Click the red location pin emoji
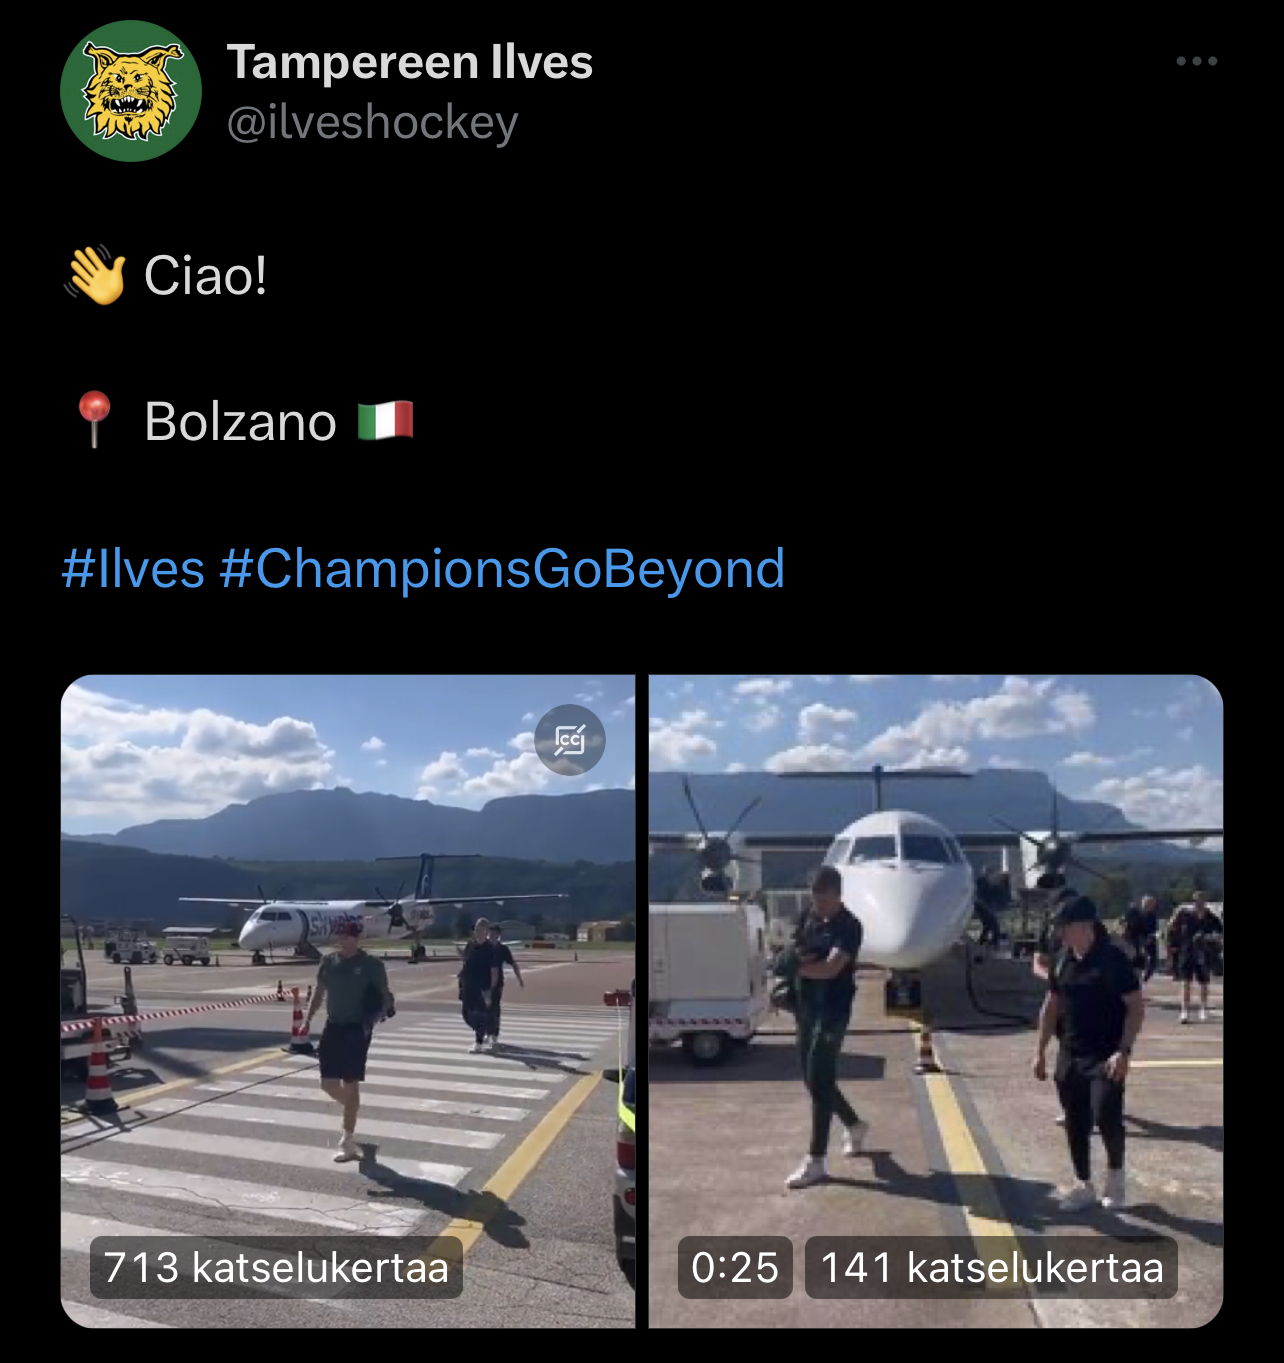 (95, 420)
